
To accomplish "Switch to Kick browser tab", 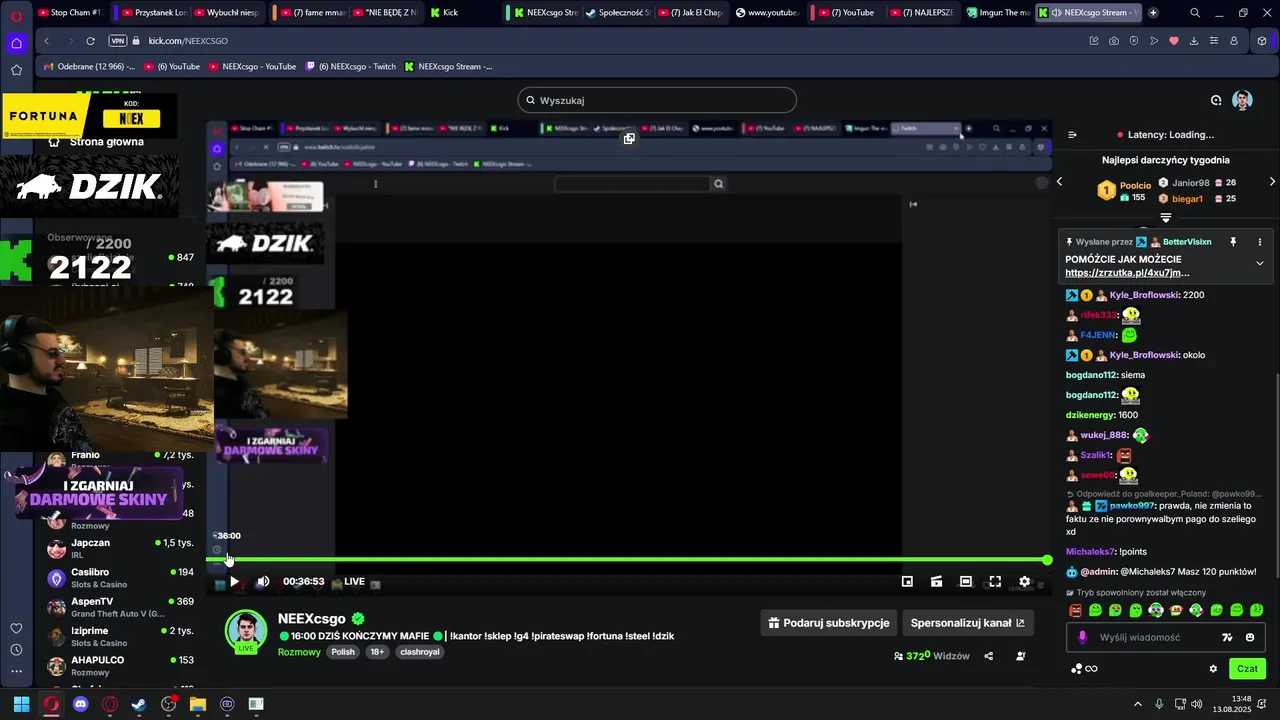I will pyautogui.click(x=445, y=13).
